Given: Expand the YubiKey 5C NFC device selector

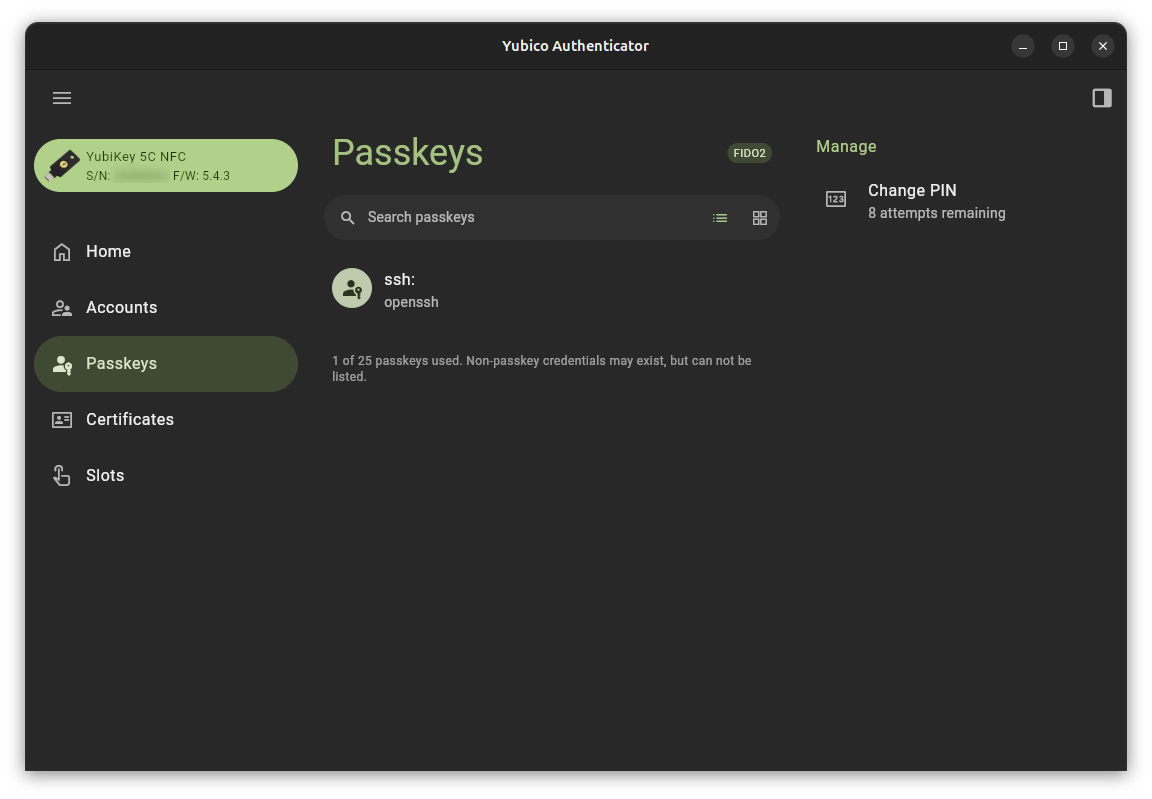Looking at the screenshot, I should pos(165,165).
